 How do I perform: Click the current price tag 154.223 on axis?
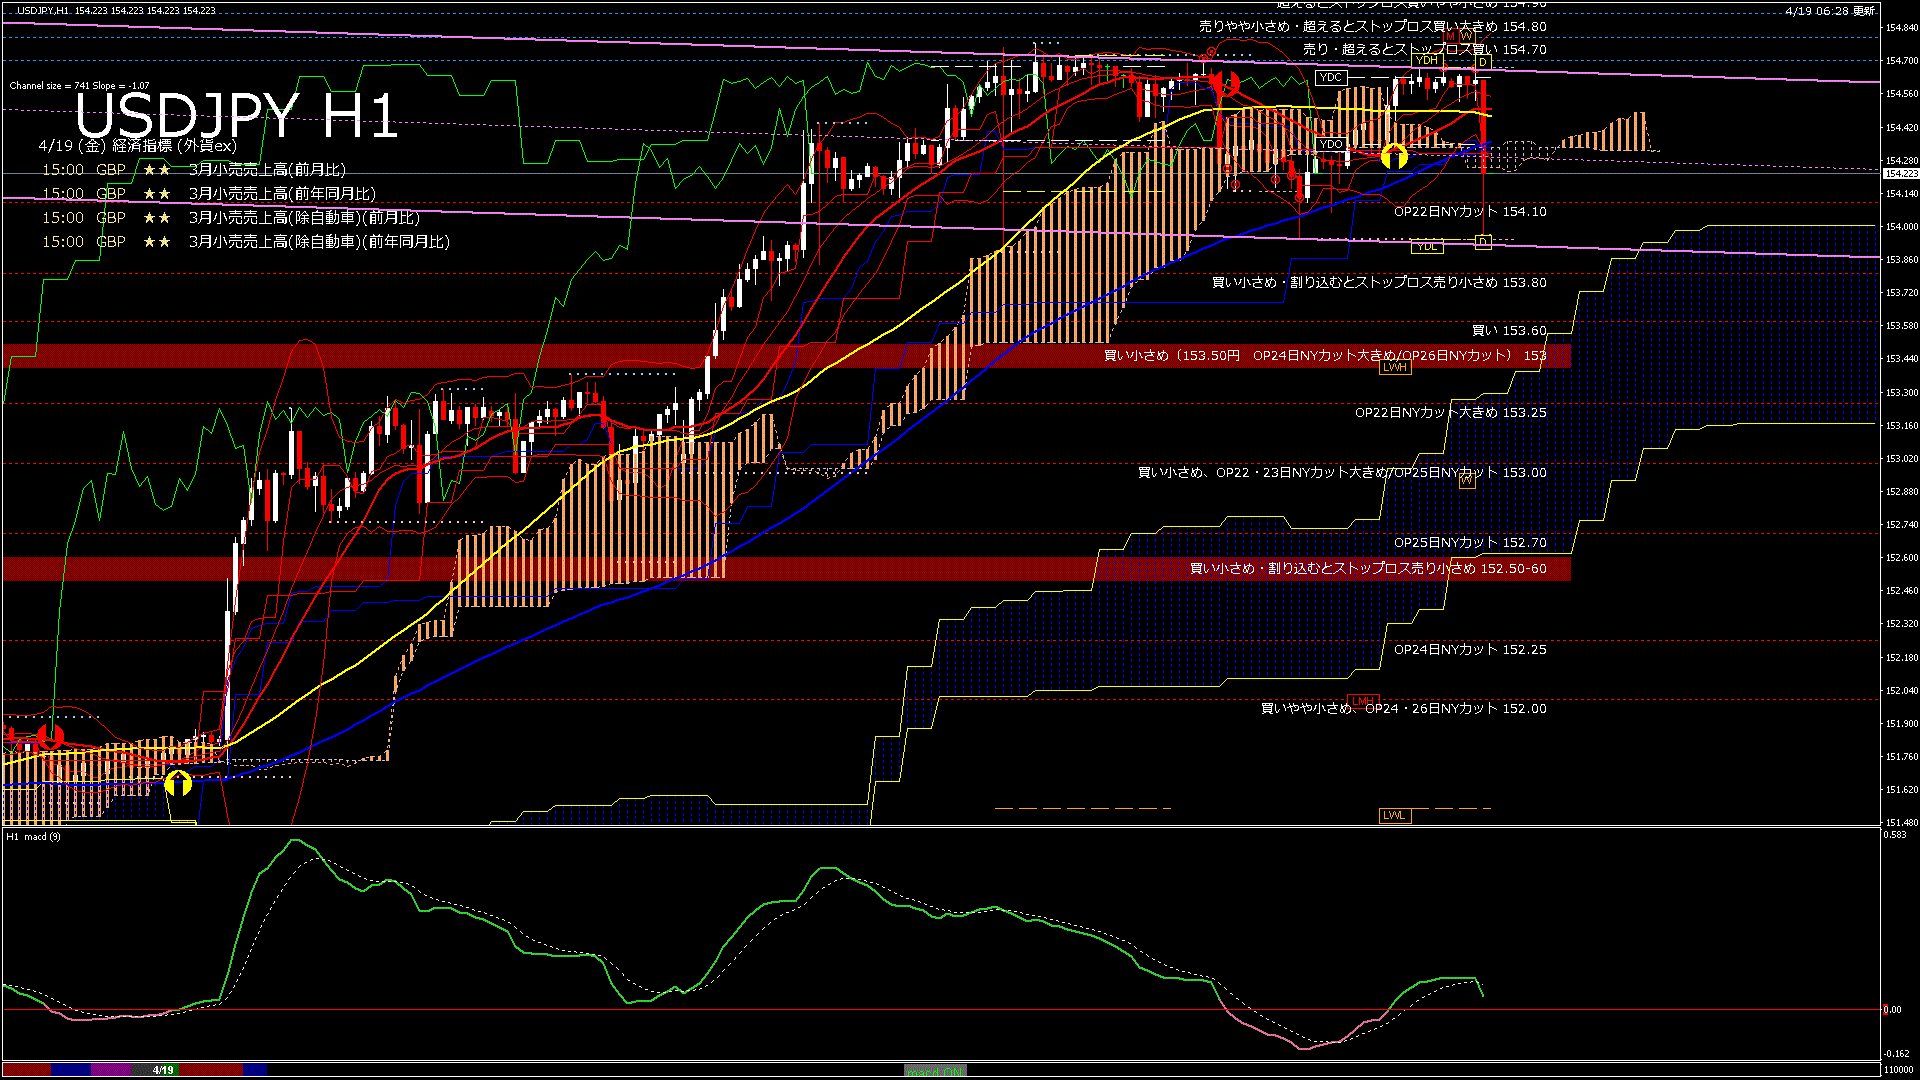[x=1900, y=174]
